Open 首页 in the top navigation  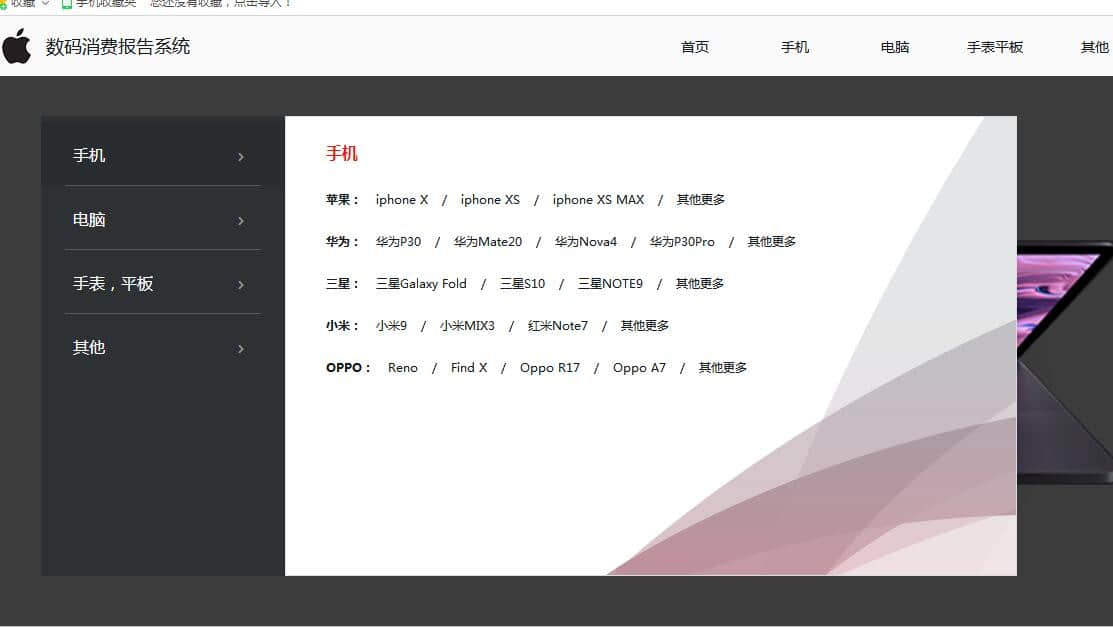[x=695, y=47]
